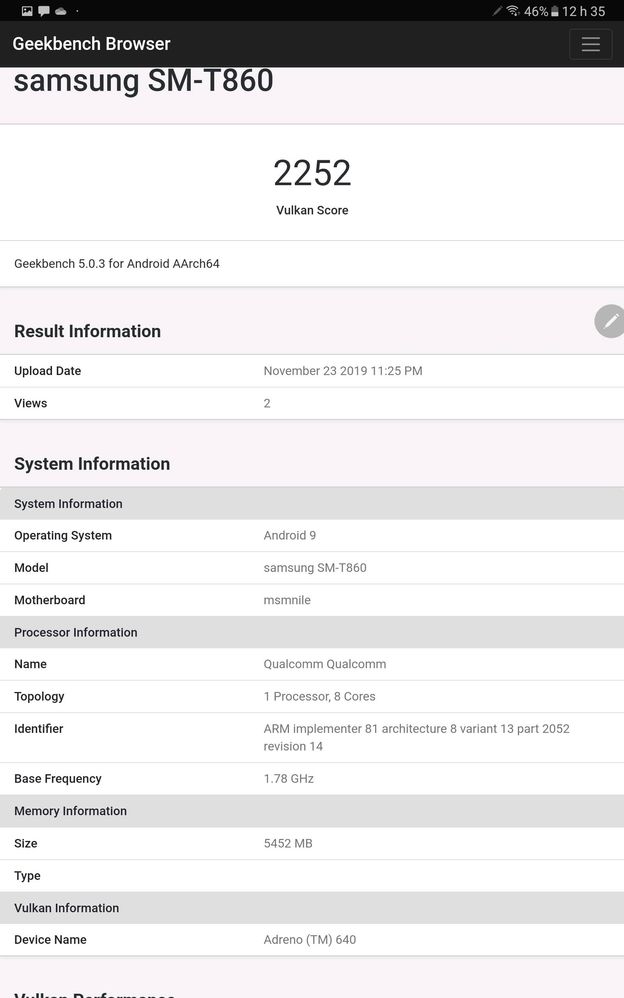This screenshot has height=998, width=624.
Task: Click the Base Frequency label
Action: (x=58, y=779)
